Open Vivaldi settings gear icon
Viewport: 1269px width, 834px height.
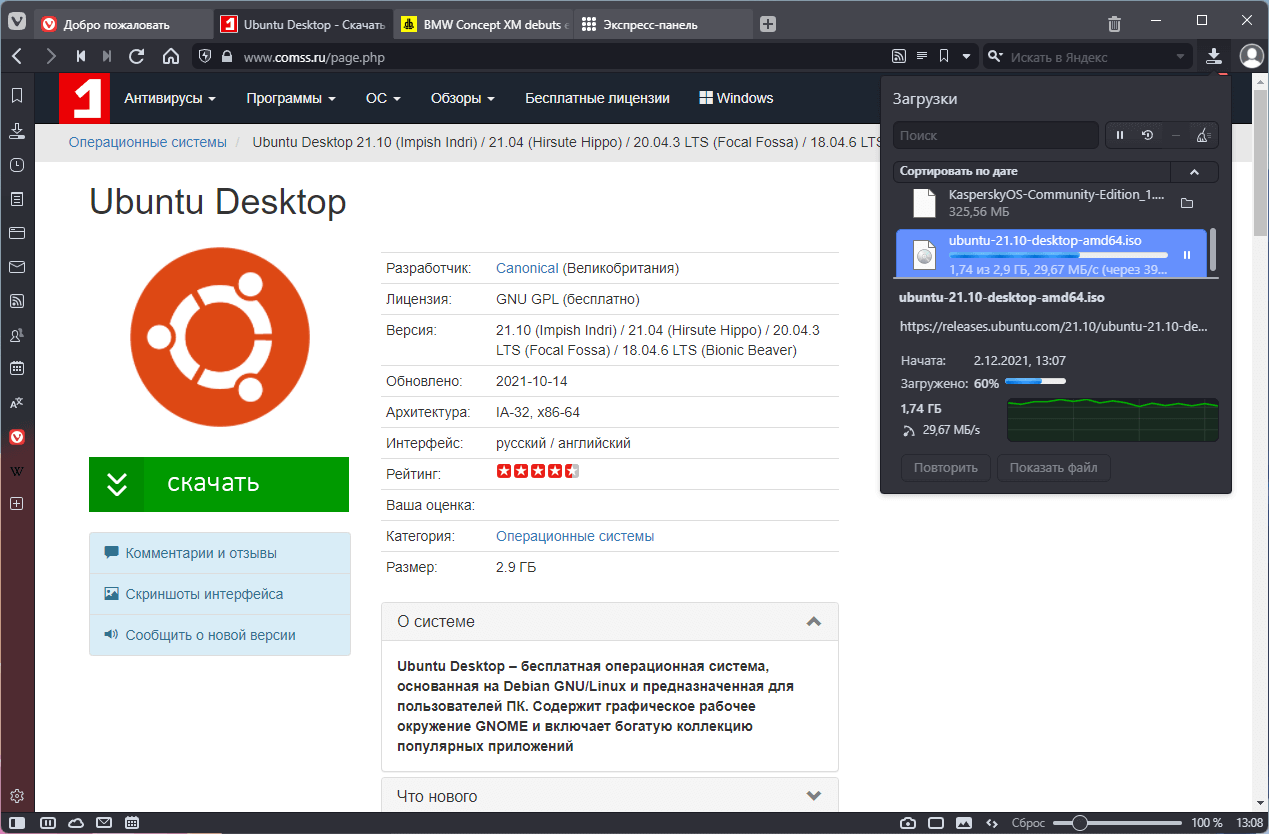(17, 797)
